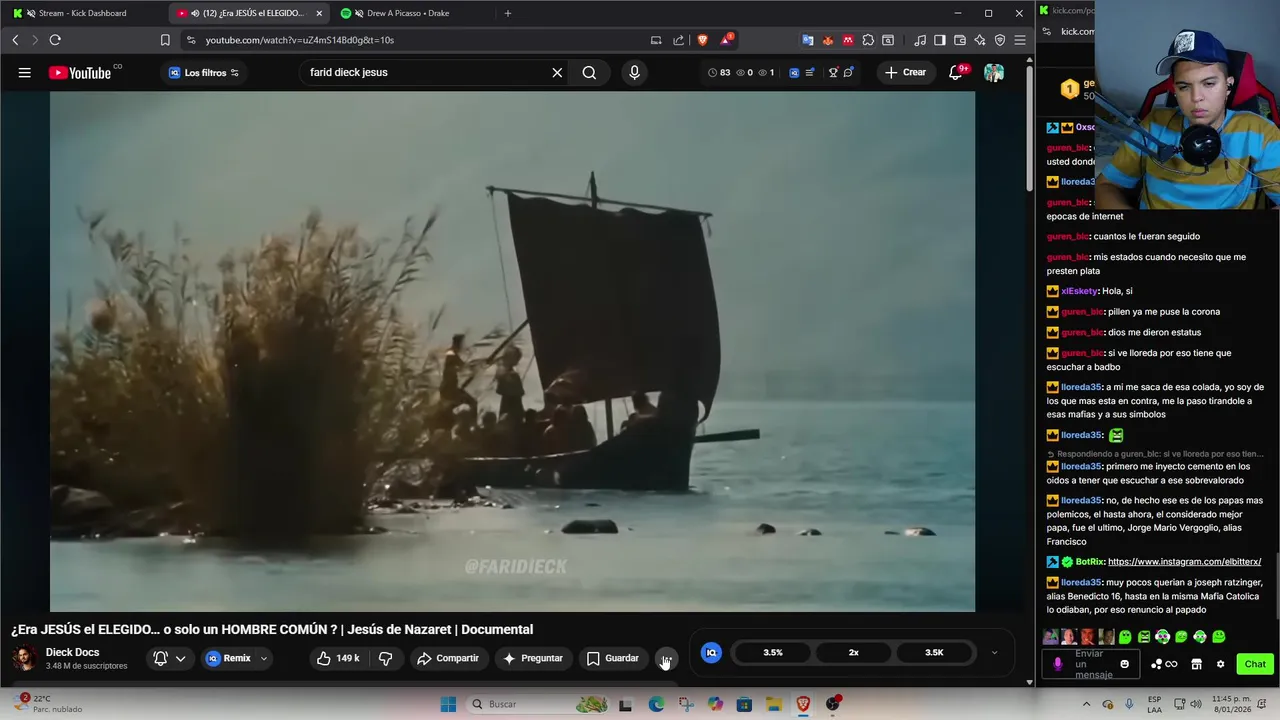The width and height of the screenshot is (1280, 720).
Task: Click the search magnifier button
Action: coord(589,72)
